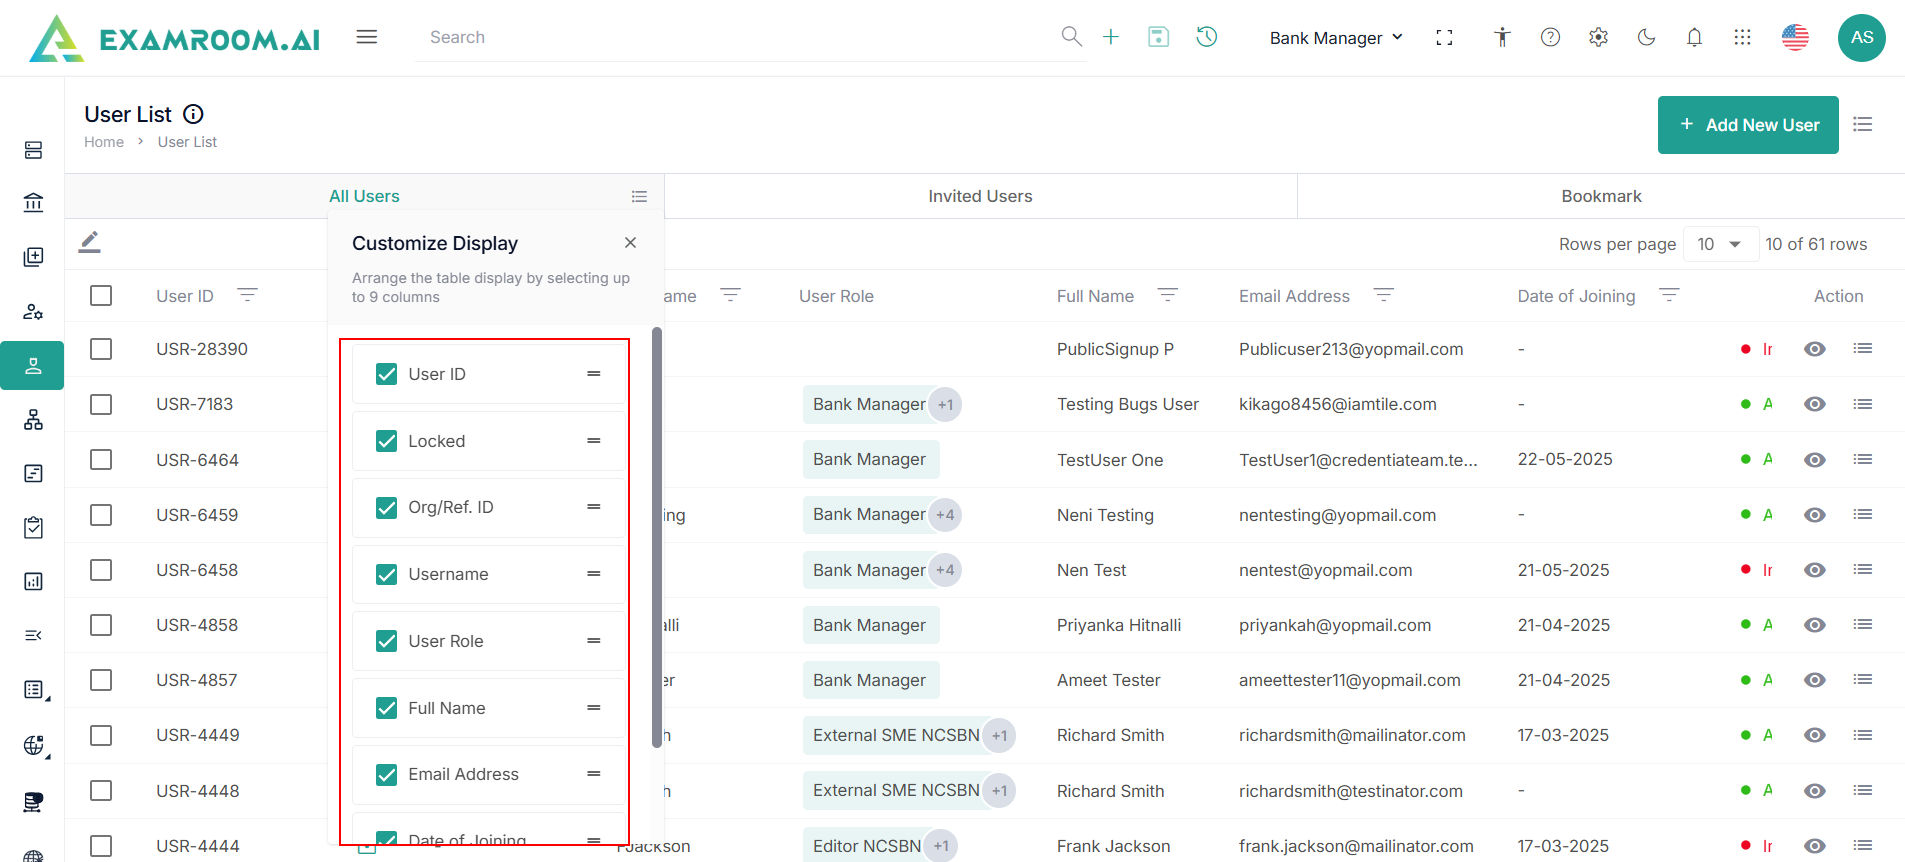Uncheck the Locked column checkbox

tap(386, 441)
